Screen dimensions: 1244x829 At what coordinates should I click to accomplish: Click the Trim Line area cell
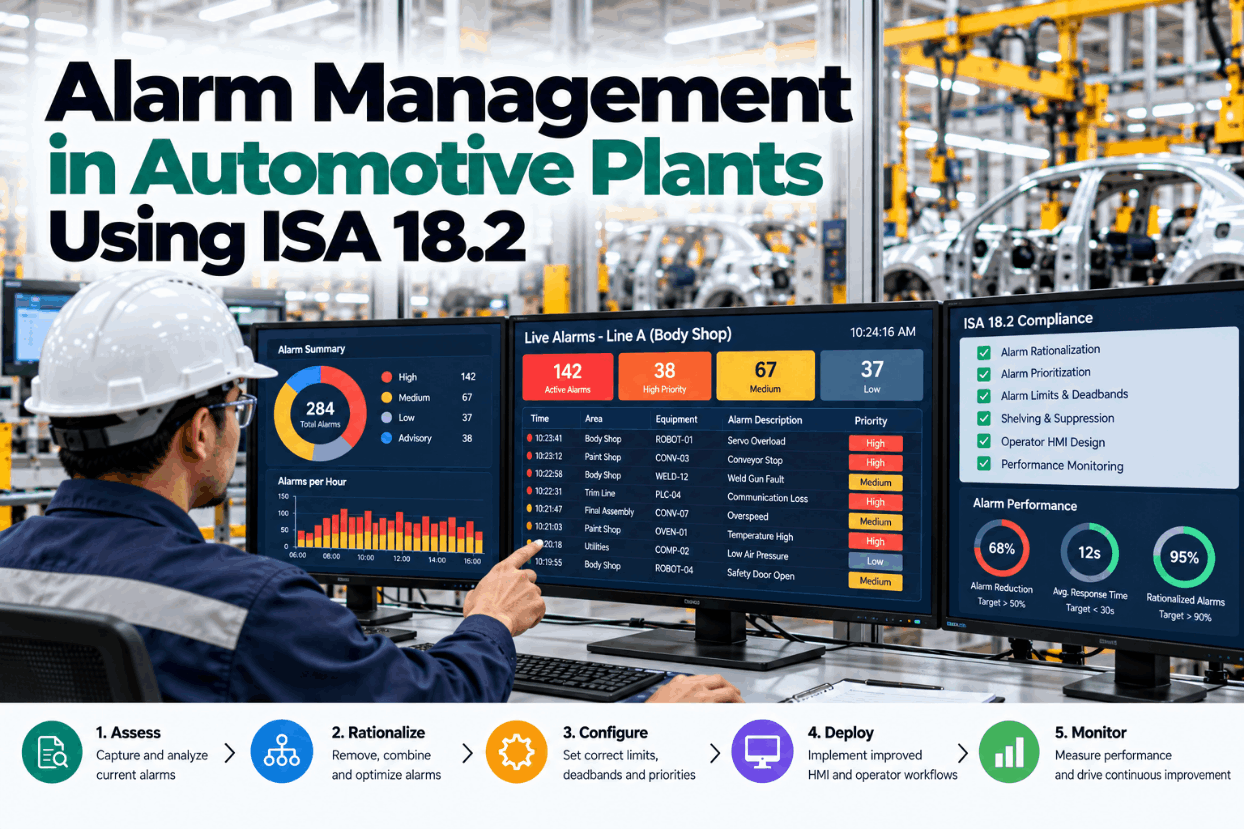[x=600, y=493]
